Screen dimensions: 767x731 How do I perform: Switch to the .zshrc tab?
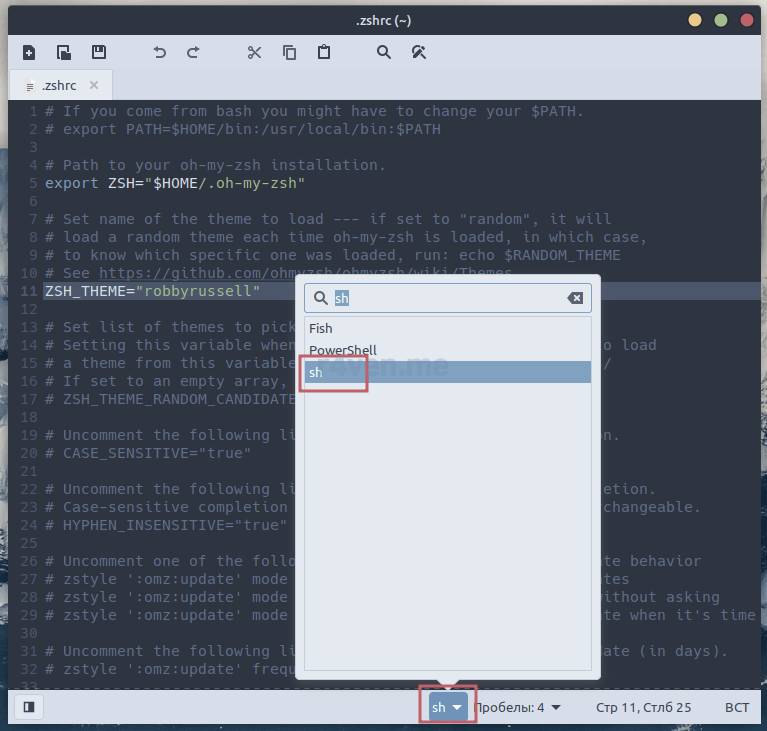(x=58, y=86)
